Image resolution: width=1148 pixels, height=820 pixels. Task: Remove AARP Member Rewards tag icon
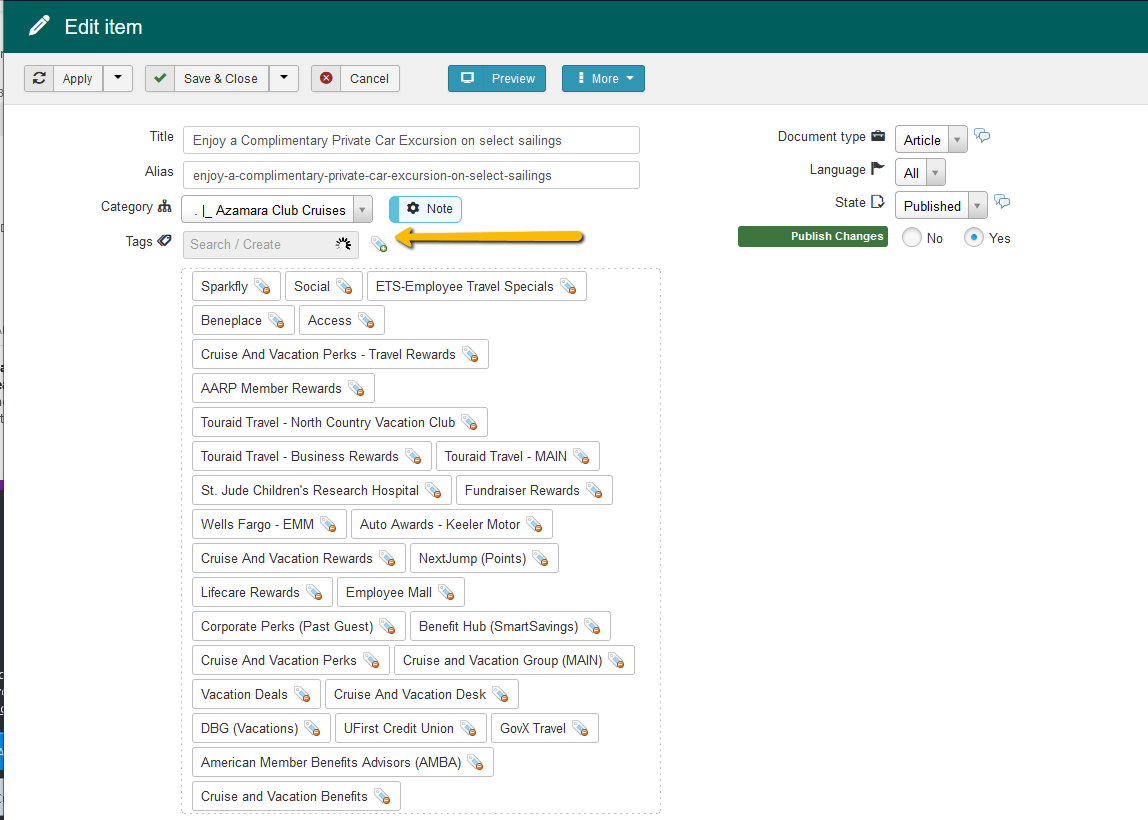point(356,388)
